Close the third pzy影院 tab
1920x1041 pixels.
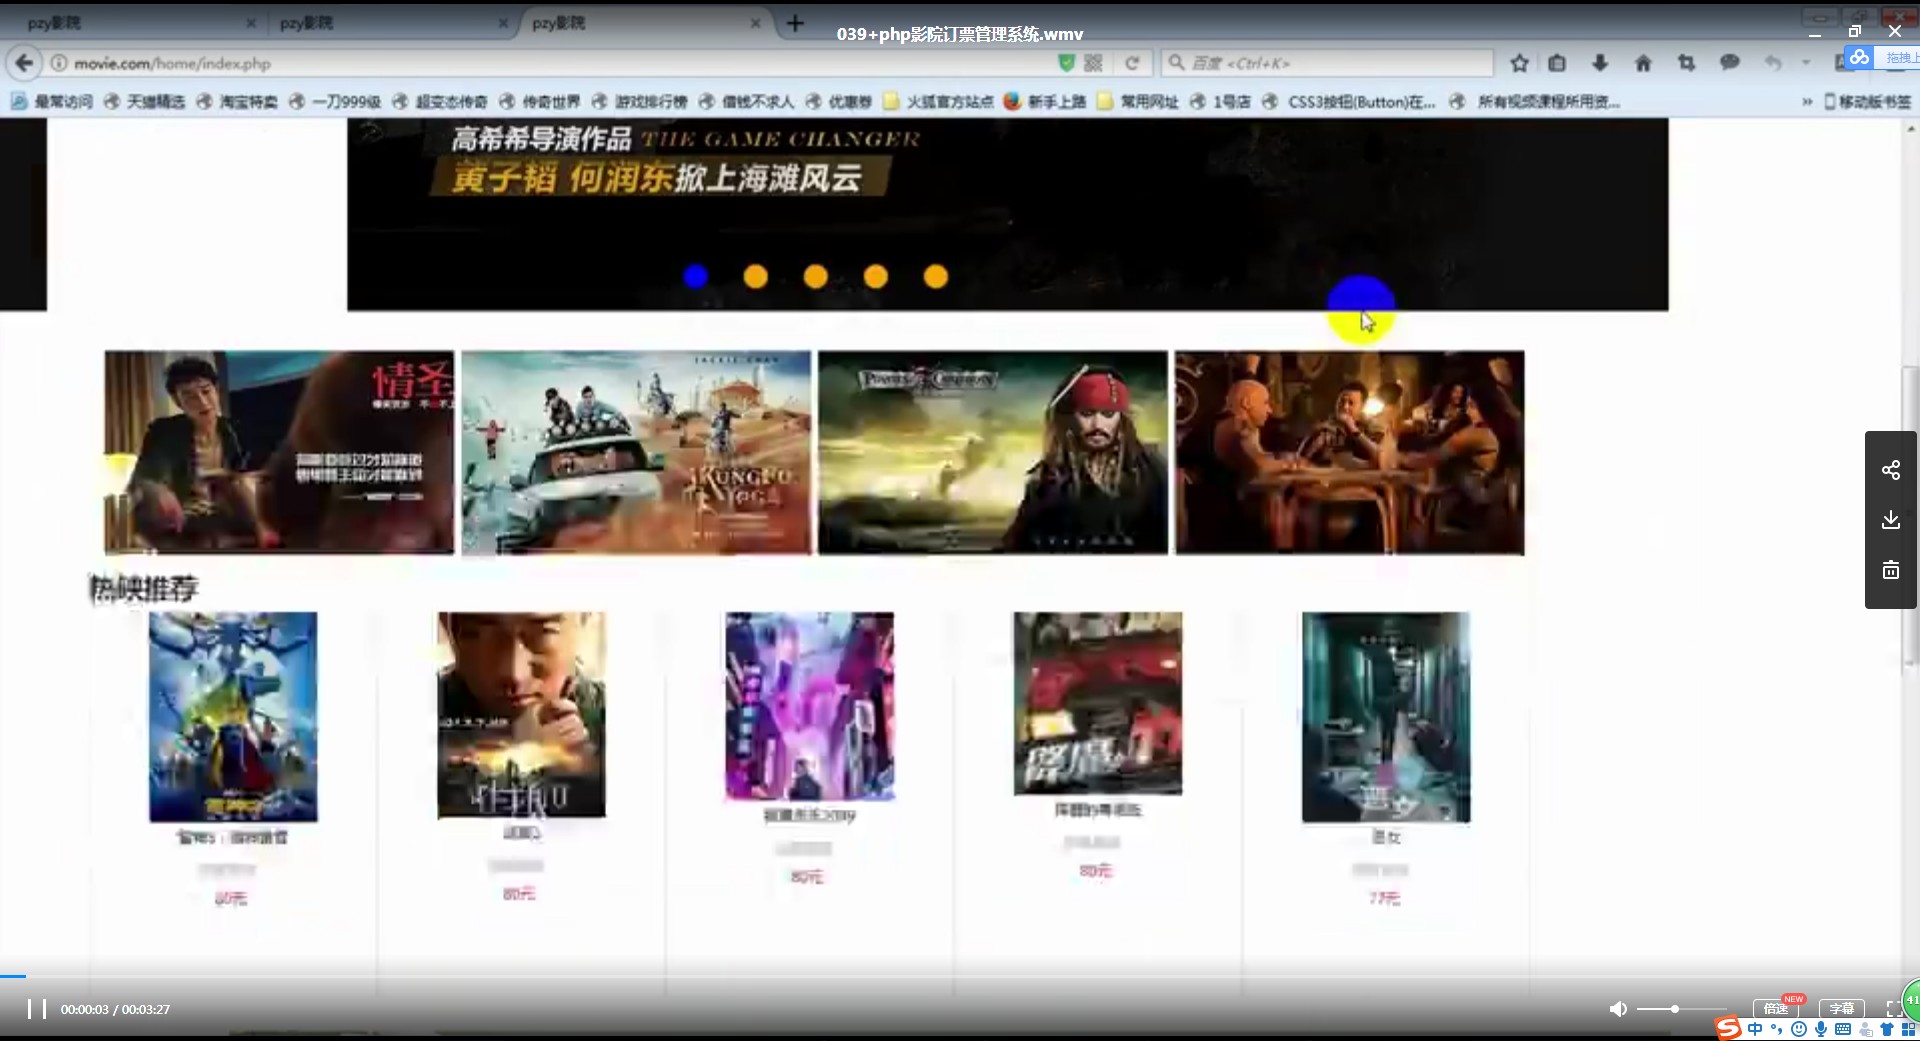point(755,23)
